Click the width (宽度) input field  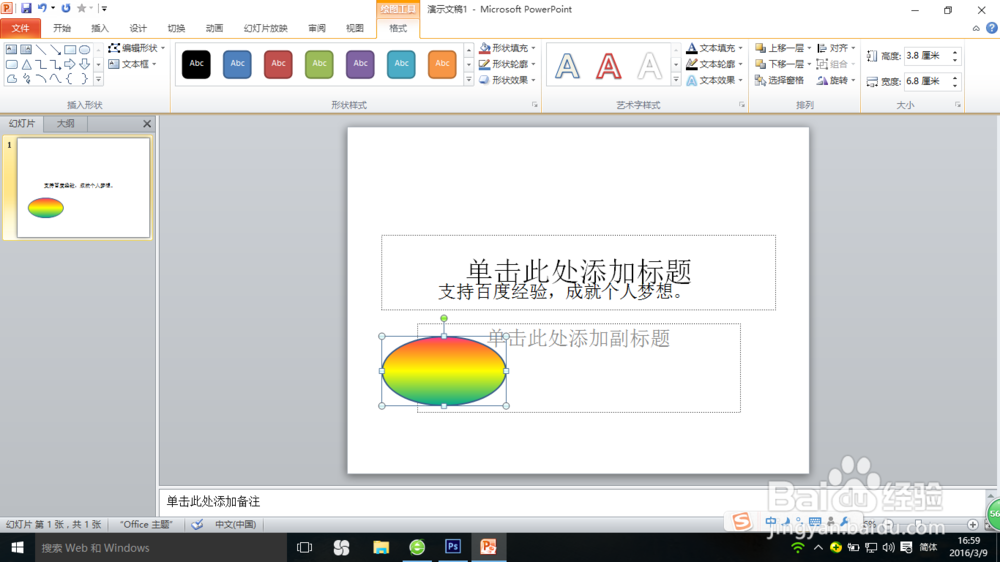927,81
